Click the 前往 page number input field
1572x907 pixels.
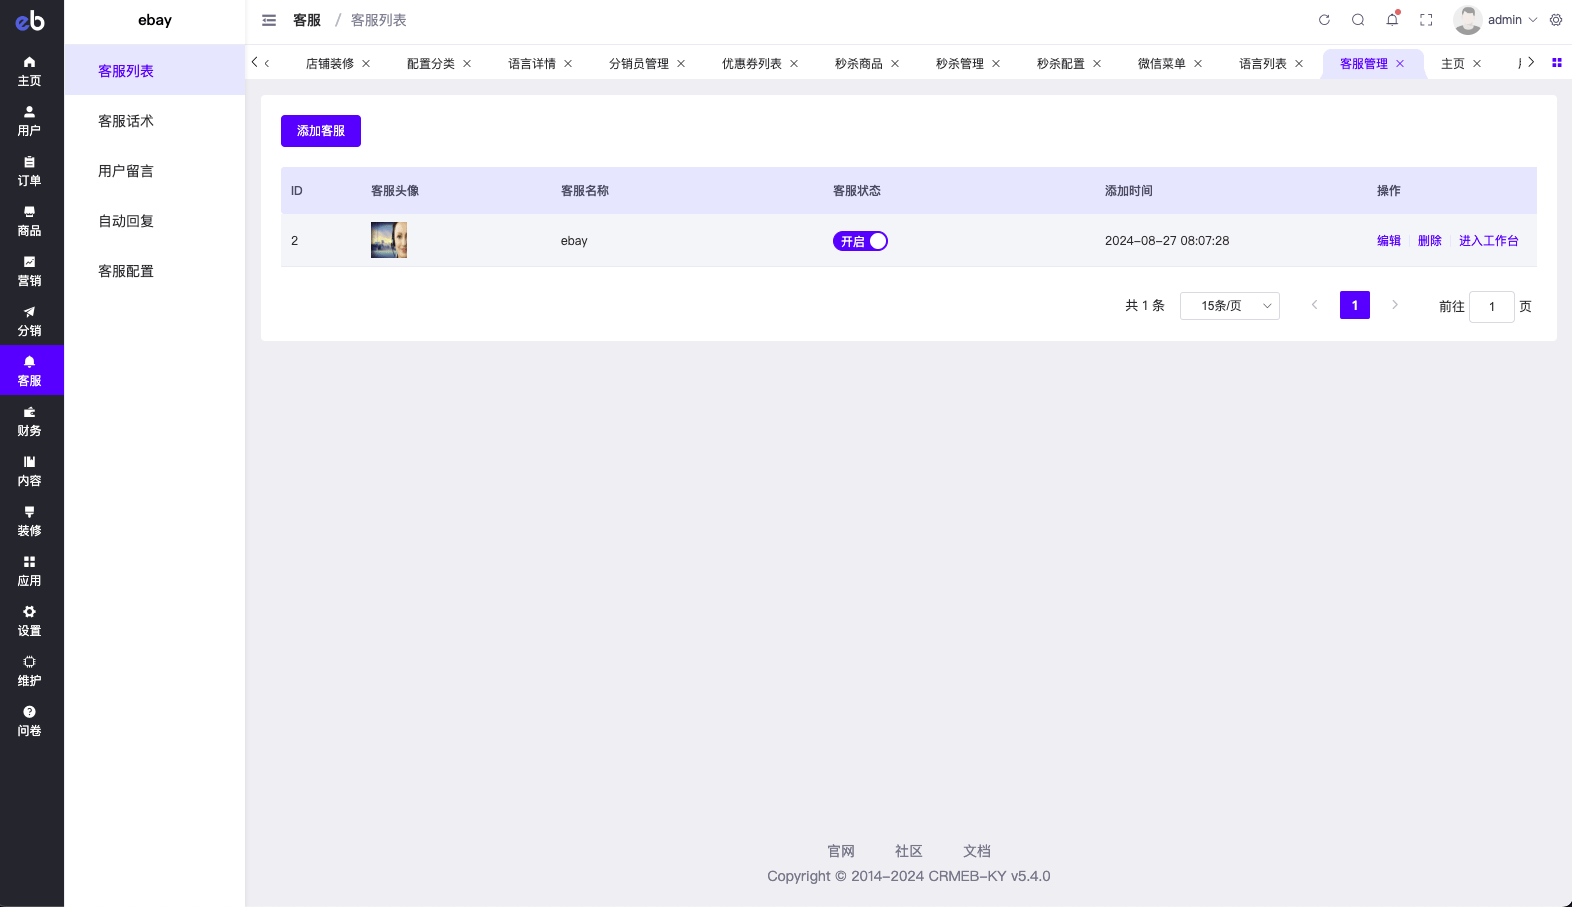coord(1491,306)
